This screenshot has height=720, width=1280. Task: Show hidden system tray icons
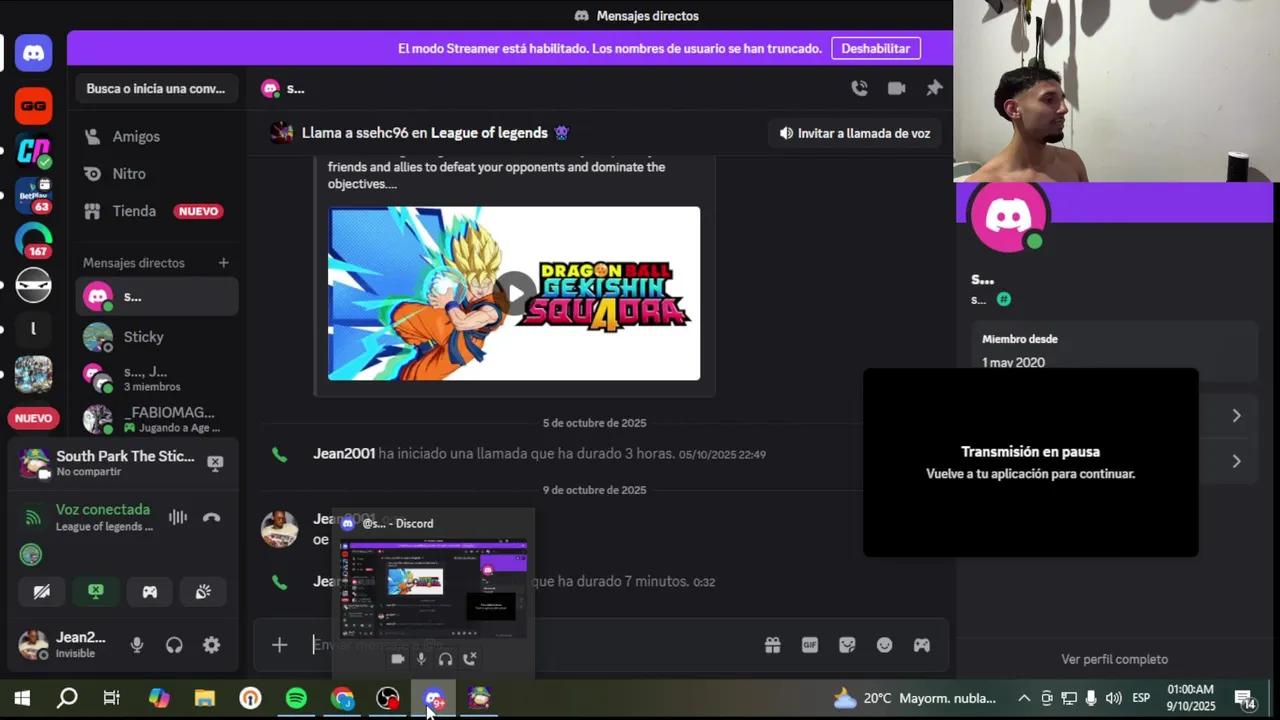[1023, 698]
